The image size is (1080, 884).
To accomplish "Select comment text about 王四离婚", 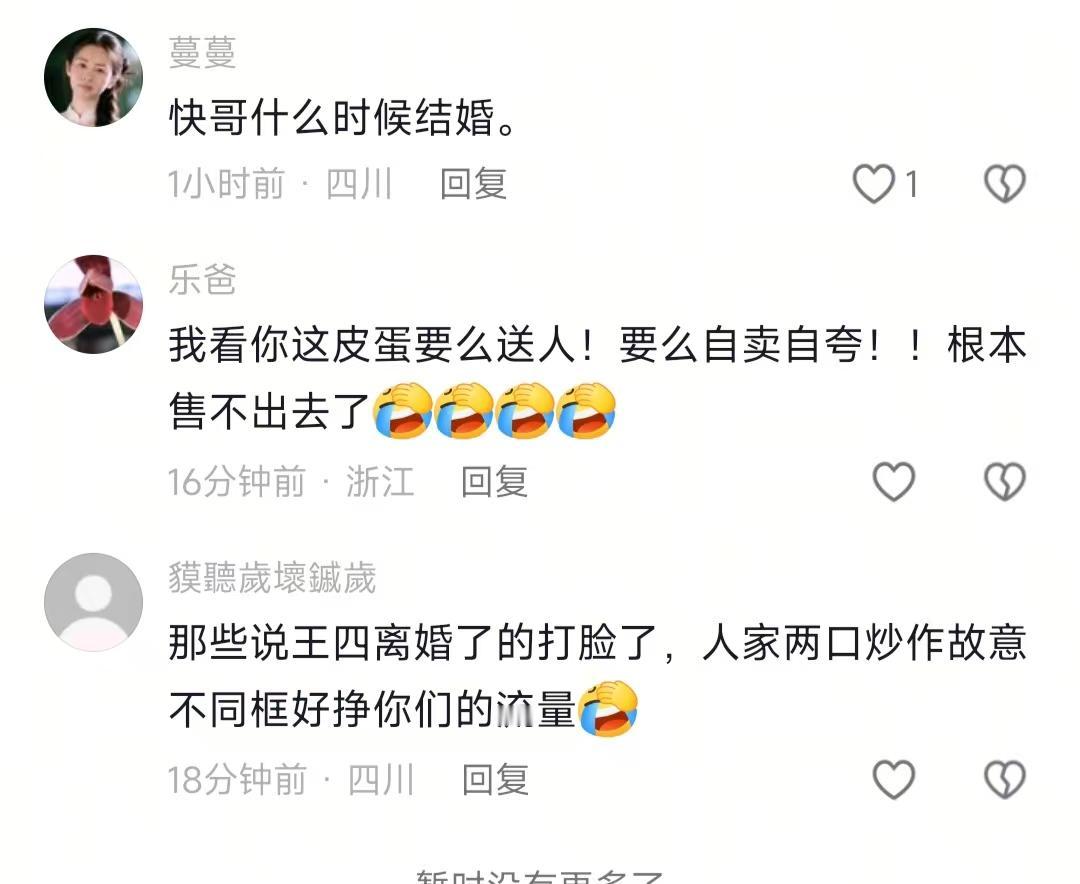I will (598, 676).
